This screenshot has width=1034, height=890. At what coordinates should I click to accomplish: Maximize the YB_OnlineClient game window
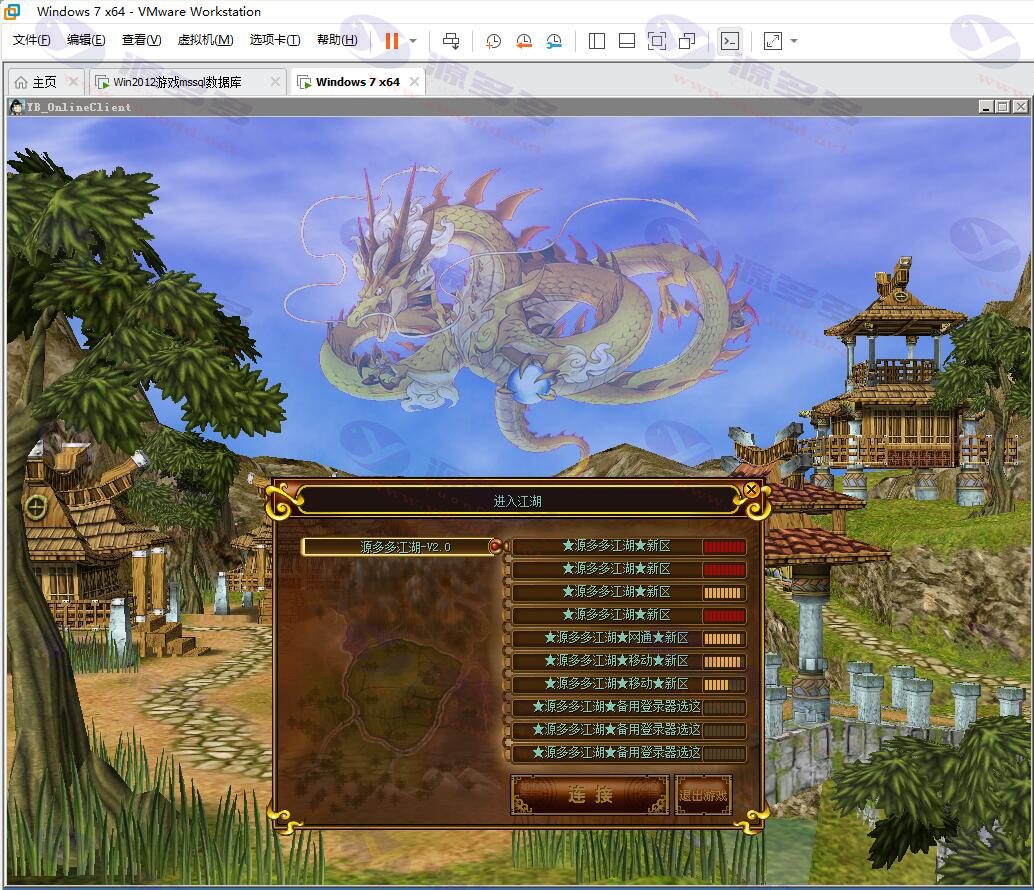point(1003,107)
